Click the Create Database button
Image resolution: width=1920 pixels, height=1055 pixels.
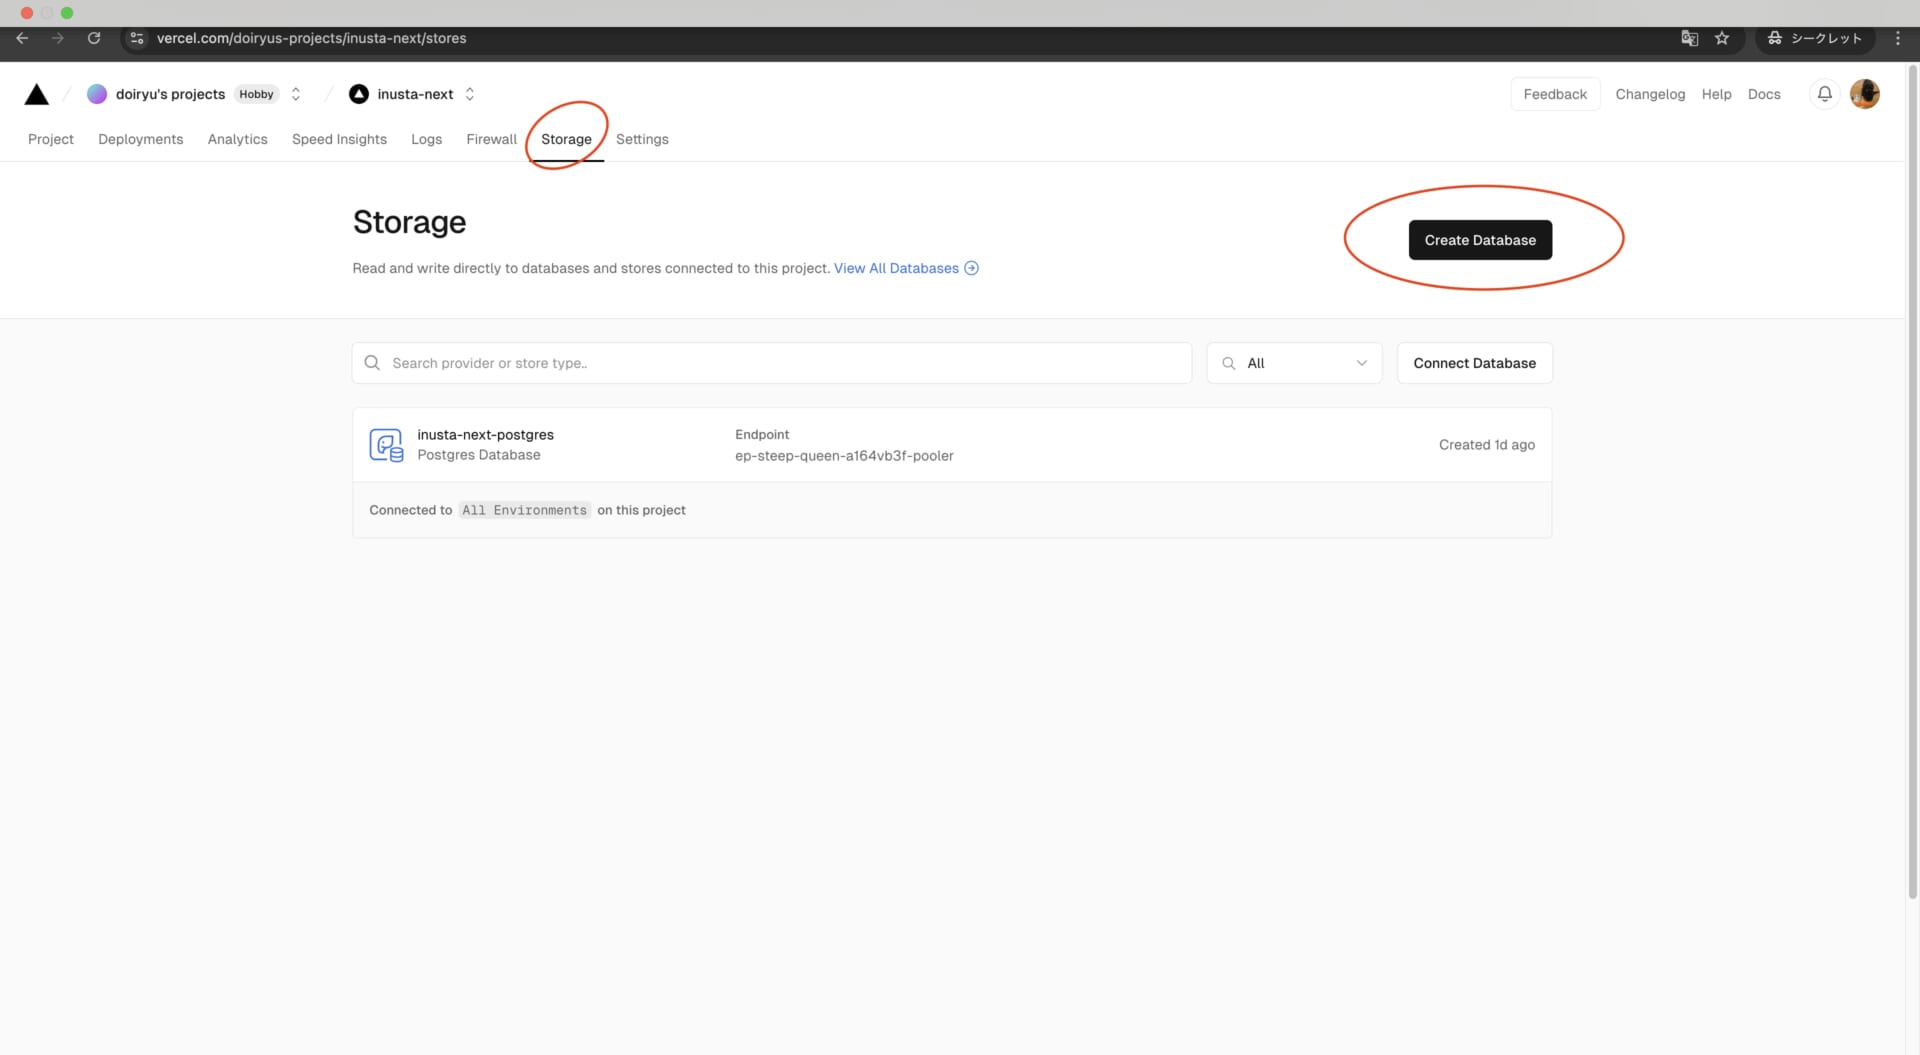pos(1480,240)
